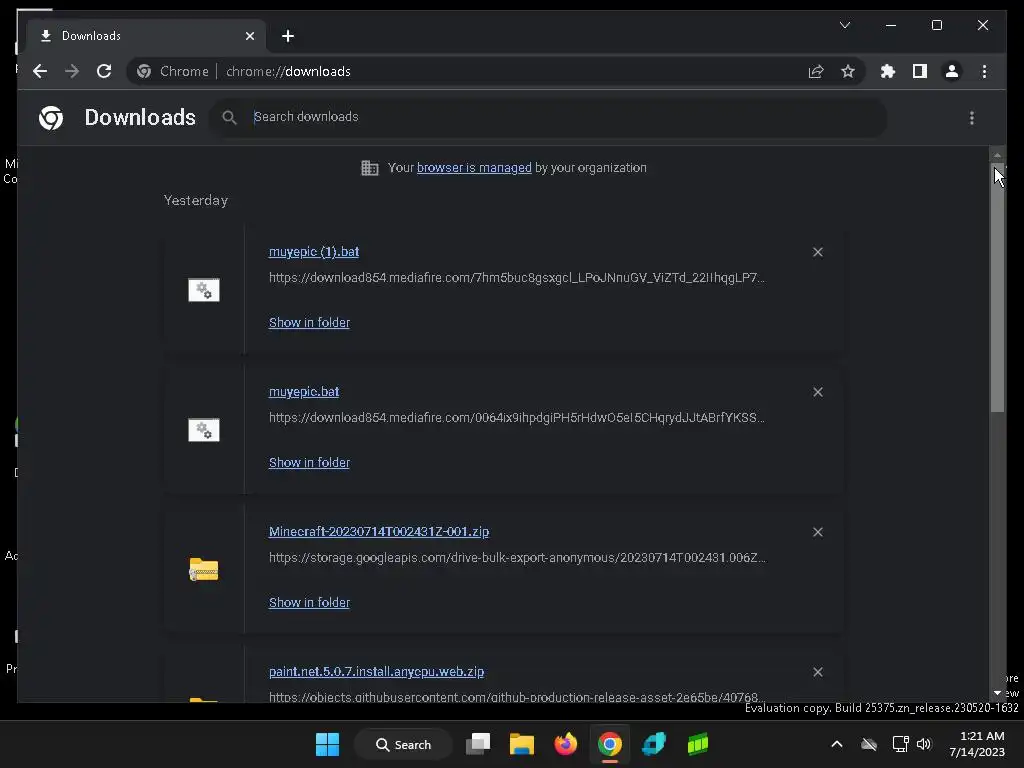The height and width of the screenshot is (768, 1024).
Task: Open the taskbar Search box
Action: (404, 744)
